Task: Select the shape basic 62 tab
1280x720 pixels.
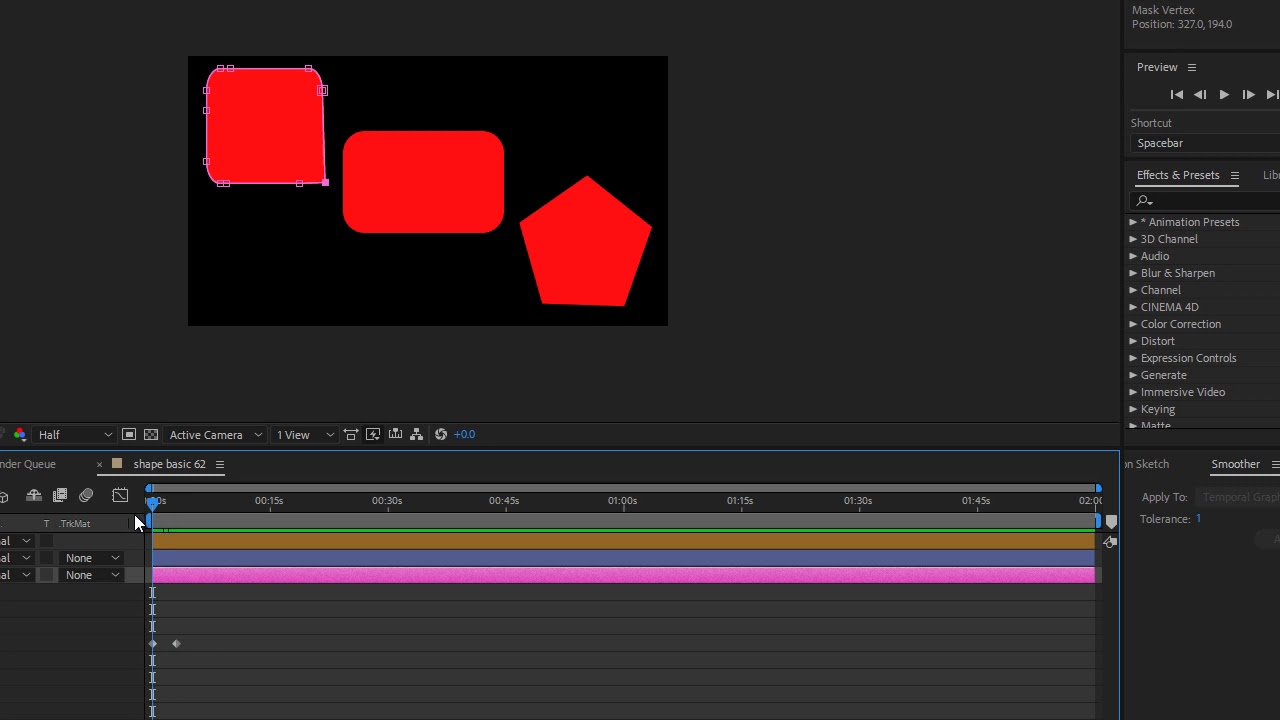Action: point(169,464)
